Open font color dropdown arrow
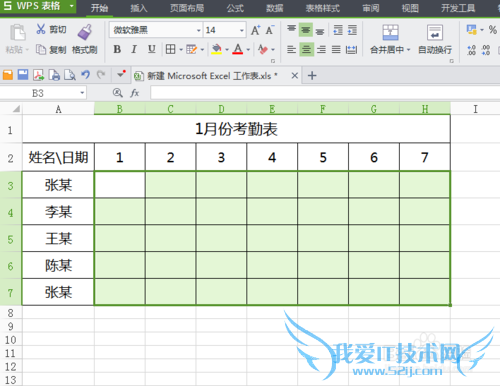The height and width of the screenshot is (386, 500). click(248, 50)
